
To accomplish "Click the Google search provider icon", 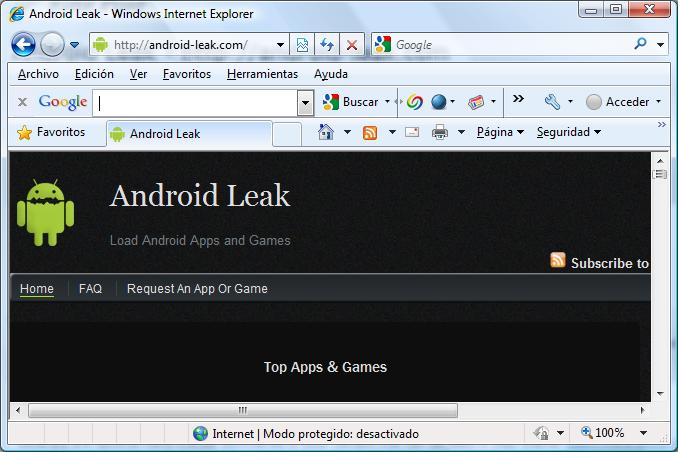I will (x=383, y=45).
